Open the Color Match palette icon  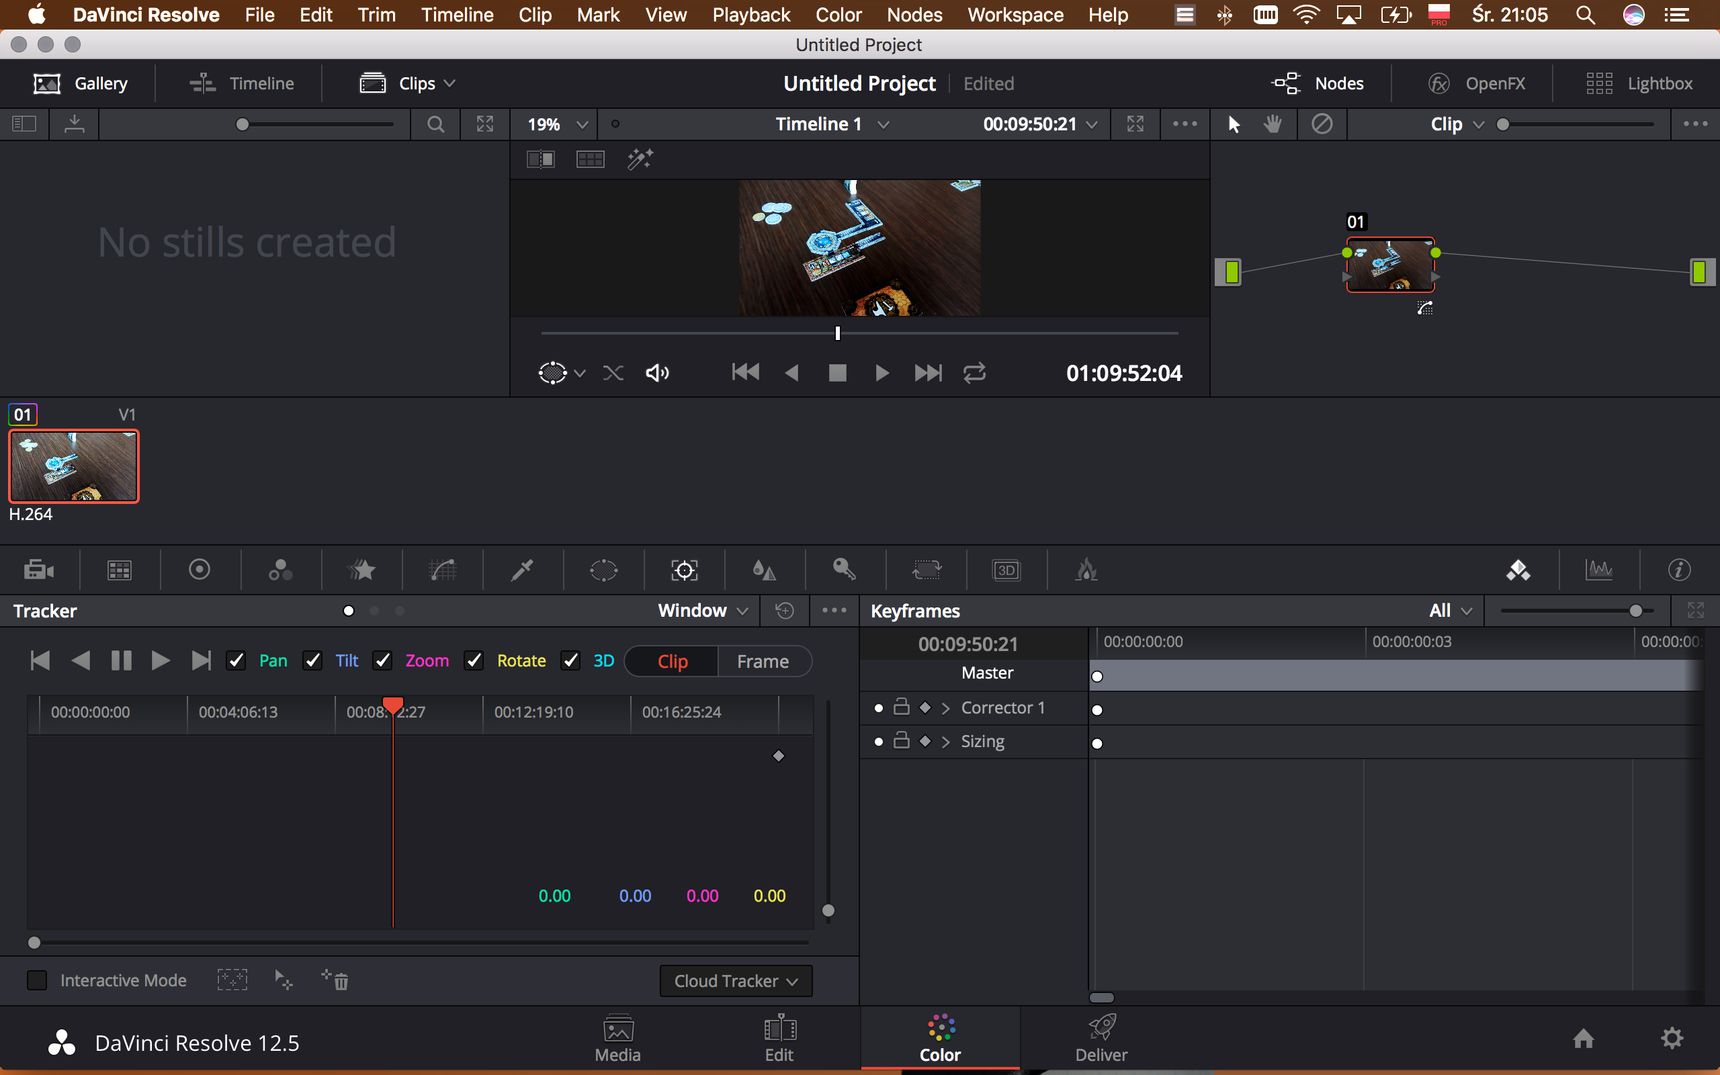click(119, 570)
